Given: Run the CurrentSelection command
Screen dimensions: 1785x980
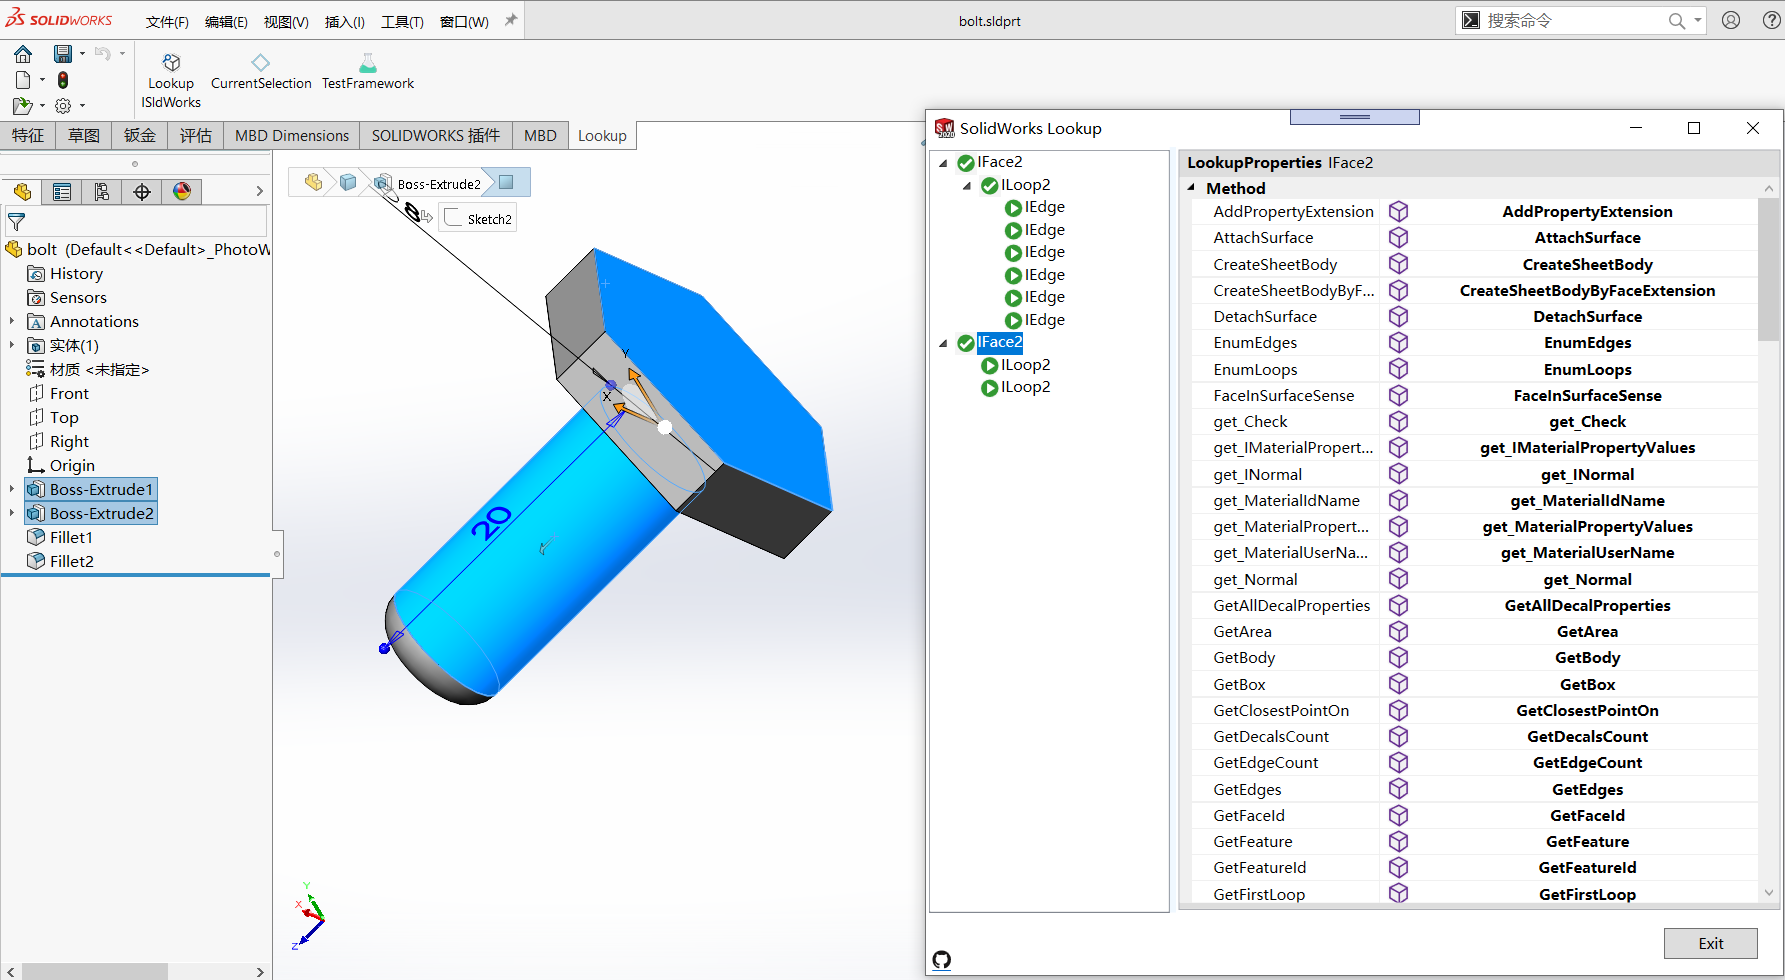Looking at the screenshot, I should coord(261,72).
